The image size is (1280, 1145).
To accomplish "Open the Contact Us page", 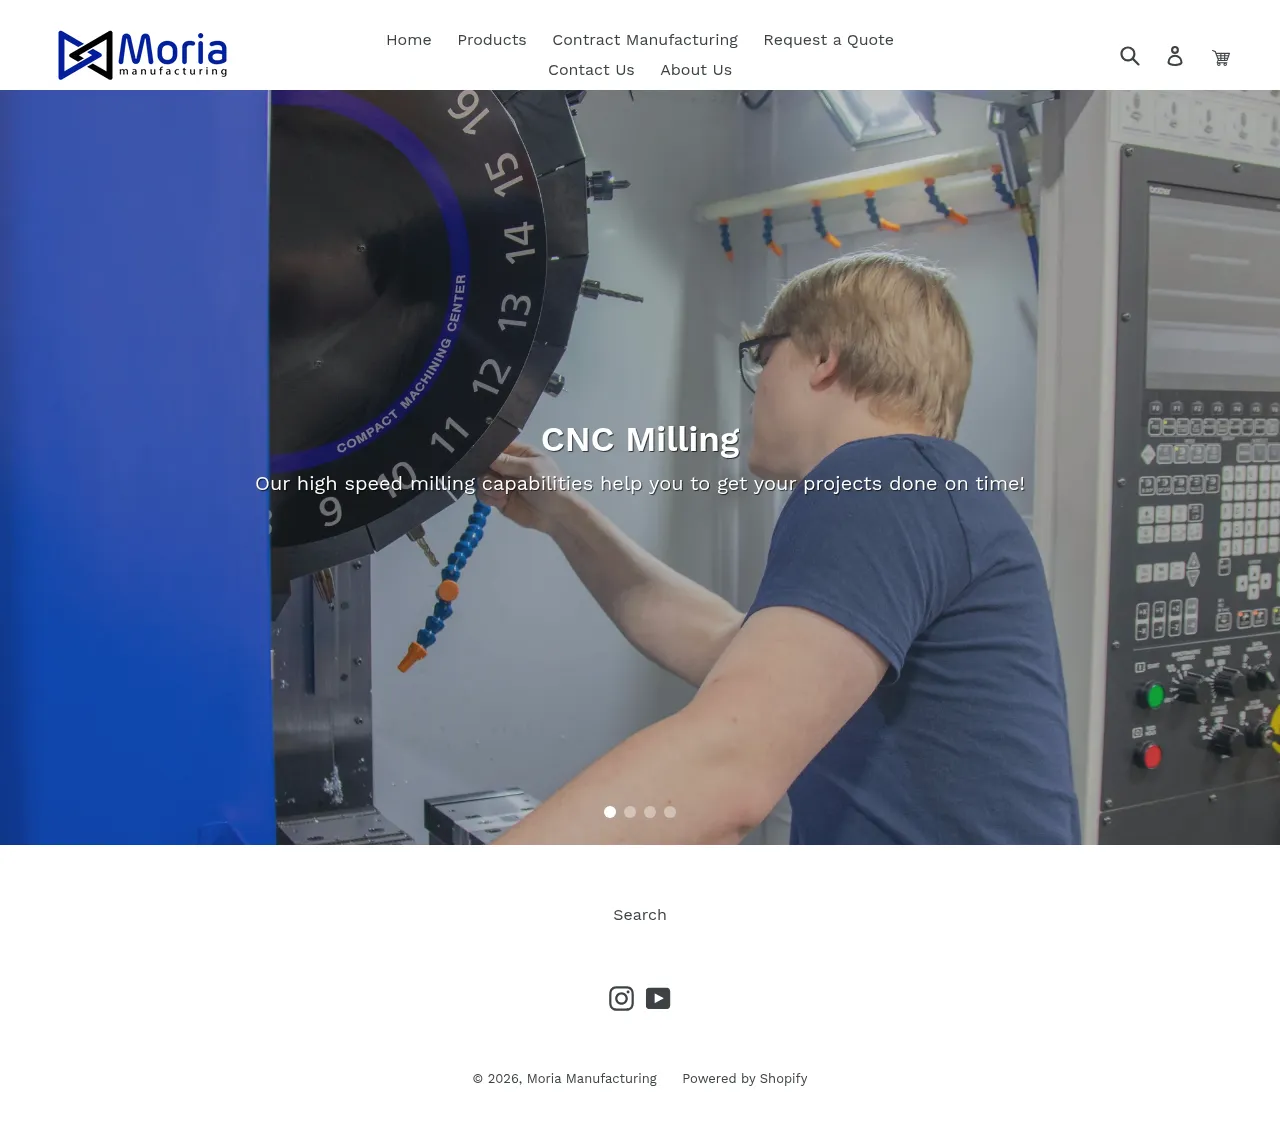I will click(591, 70).
